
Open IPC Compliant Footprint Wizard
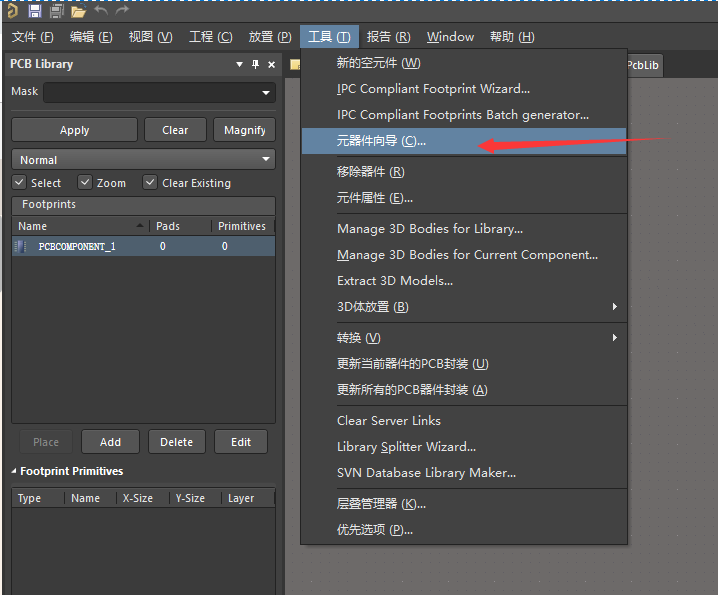tap(464, 89)
